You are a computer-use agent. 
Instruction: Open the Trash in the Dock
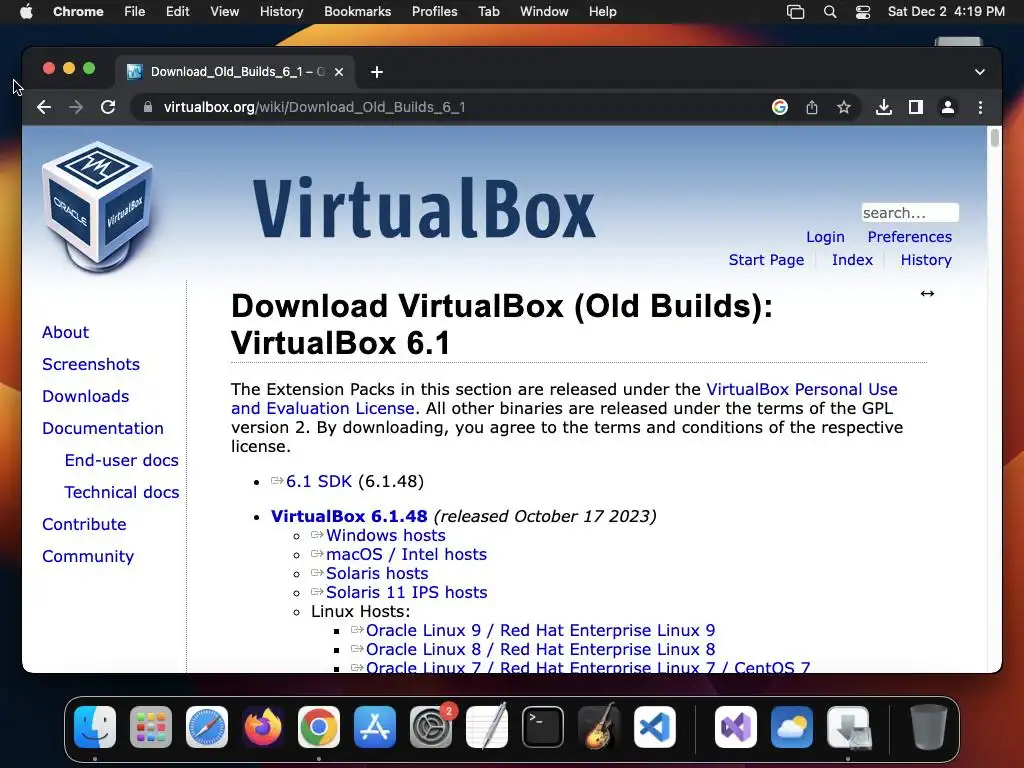tap(928, 727)
